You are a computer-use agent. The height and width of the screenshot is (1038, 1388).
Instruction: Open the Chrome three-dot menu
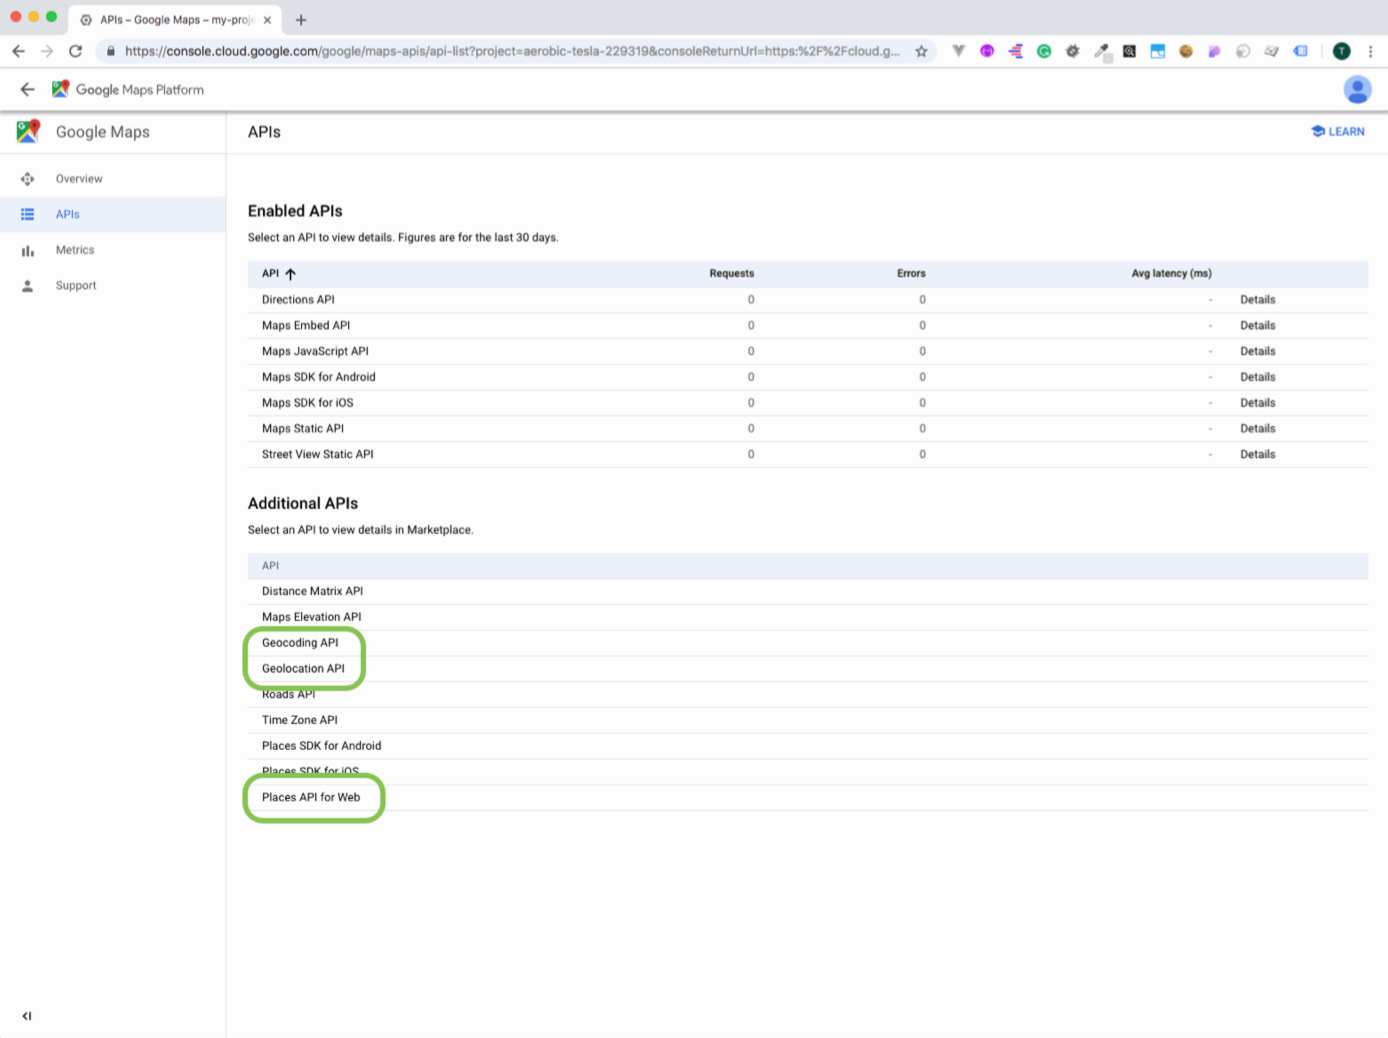[1370, 51]
